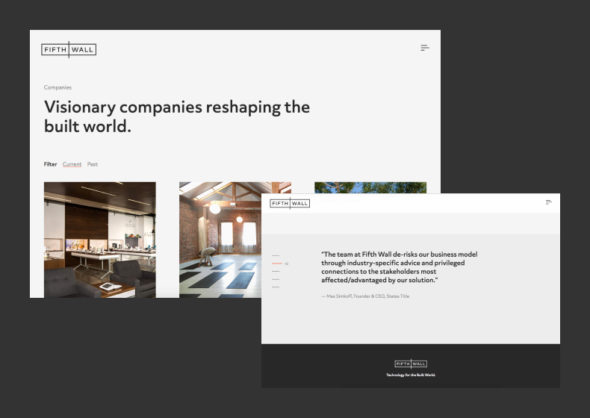Click Fifth Wall logo on Companies page
The image size is (590, 418).
(69, 50)
